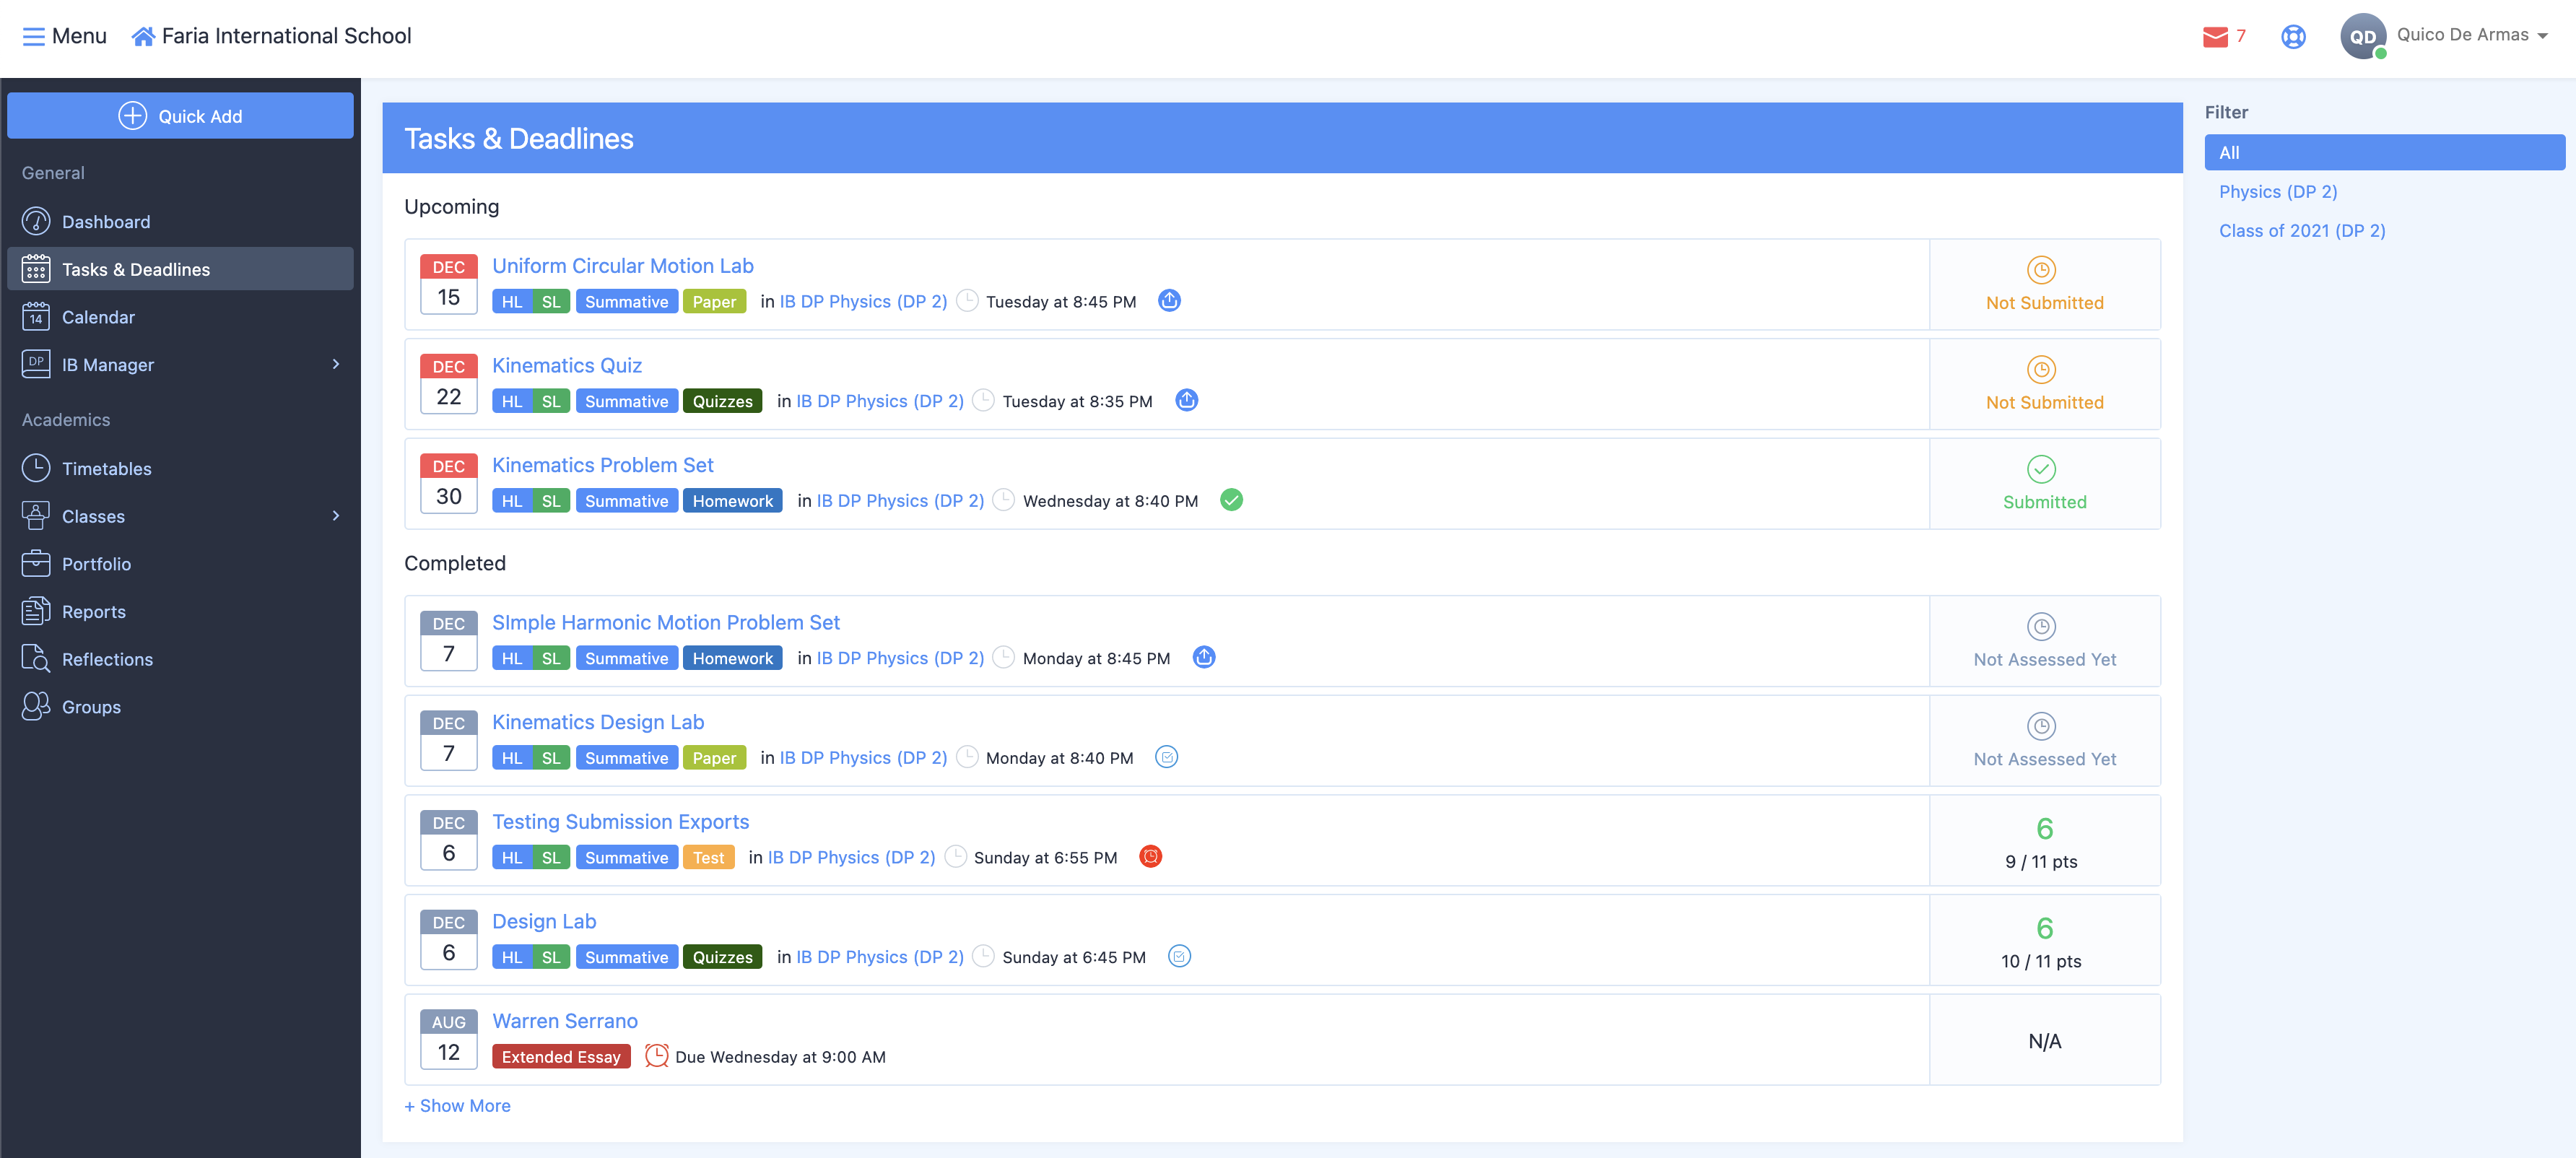Expand the Classes sidebar submenu
The height and width of the screenshot is (1158, 2576).
(336, 516)
